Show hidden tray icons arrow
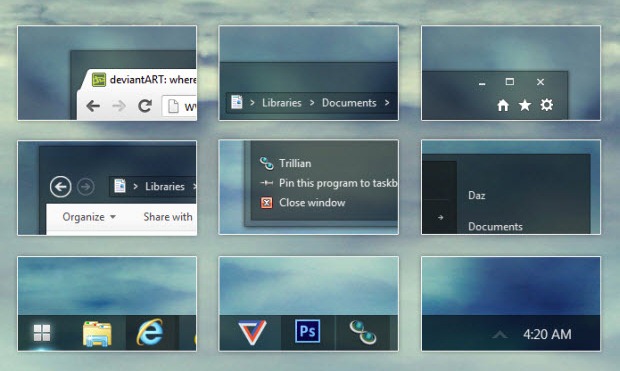The width and height of the screenshot is (620, 371). pyautogui.click(x=500, y=335)
